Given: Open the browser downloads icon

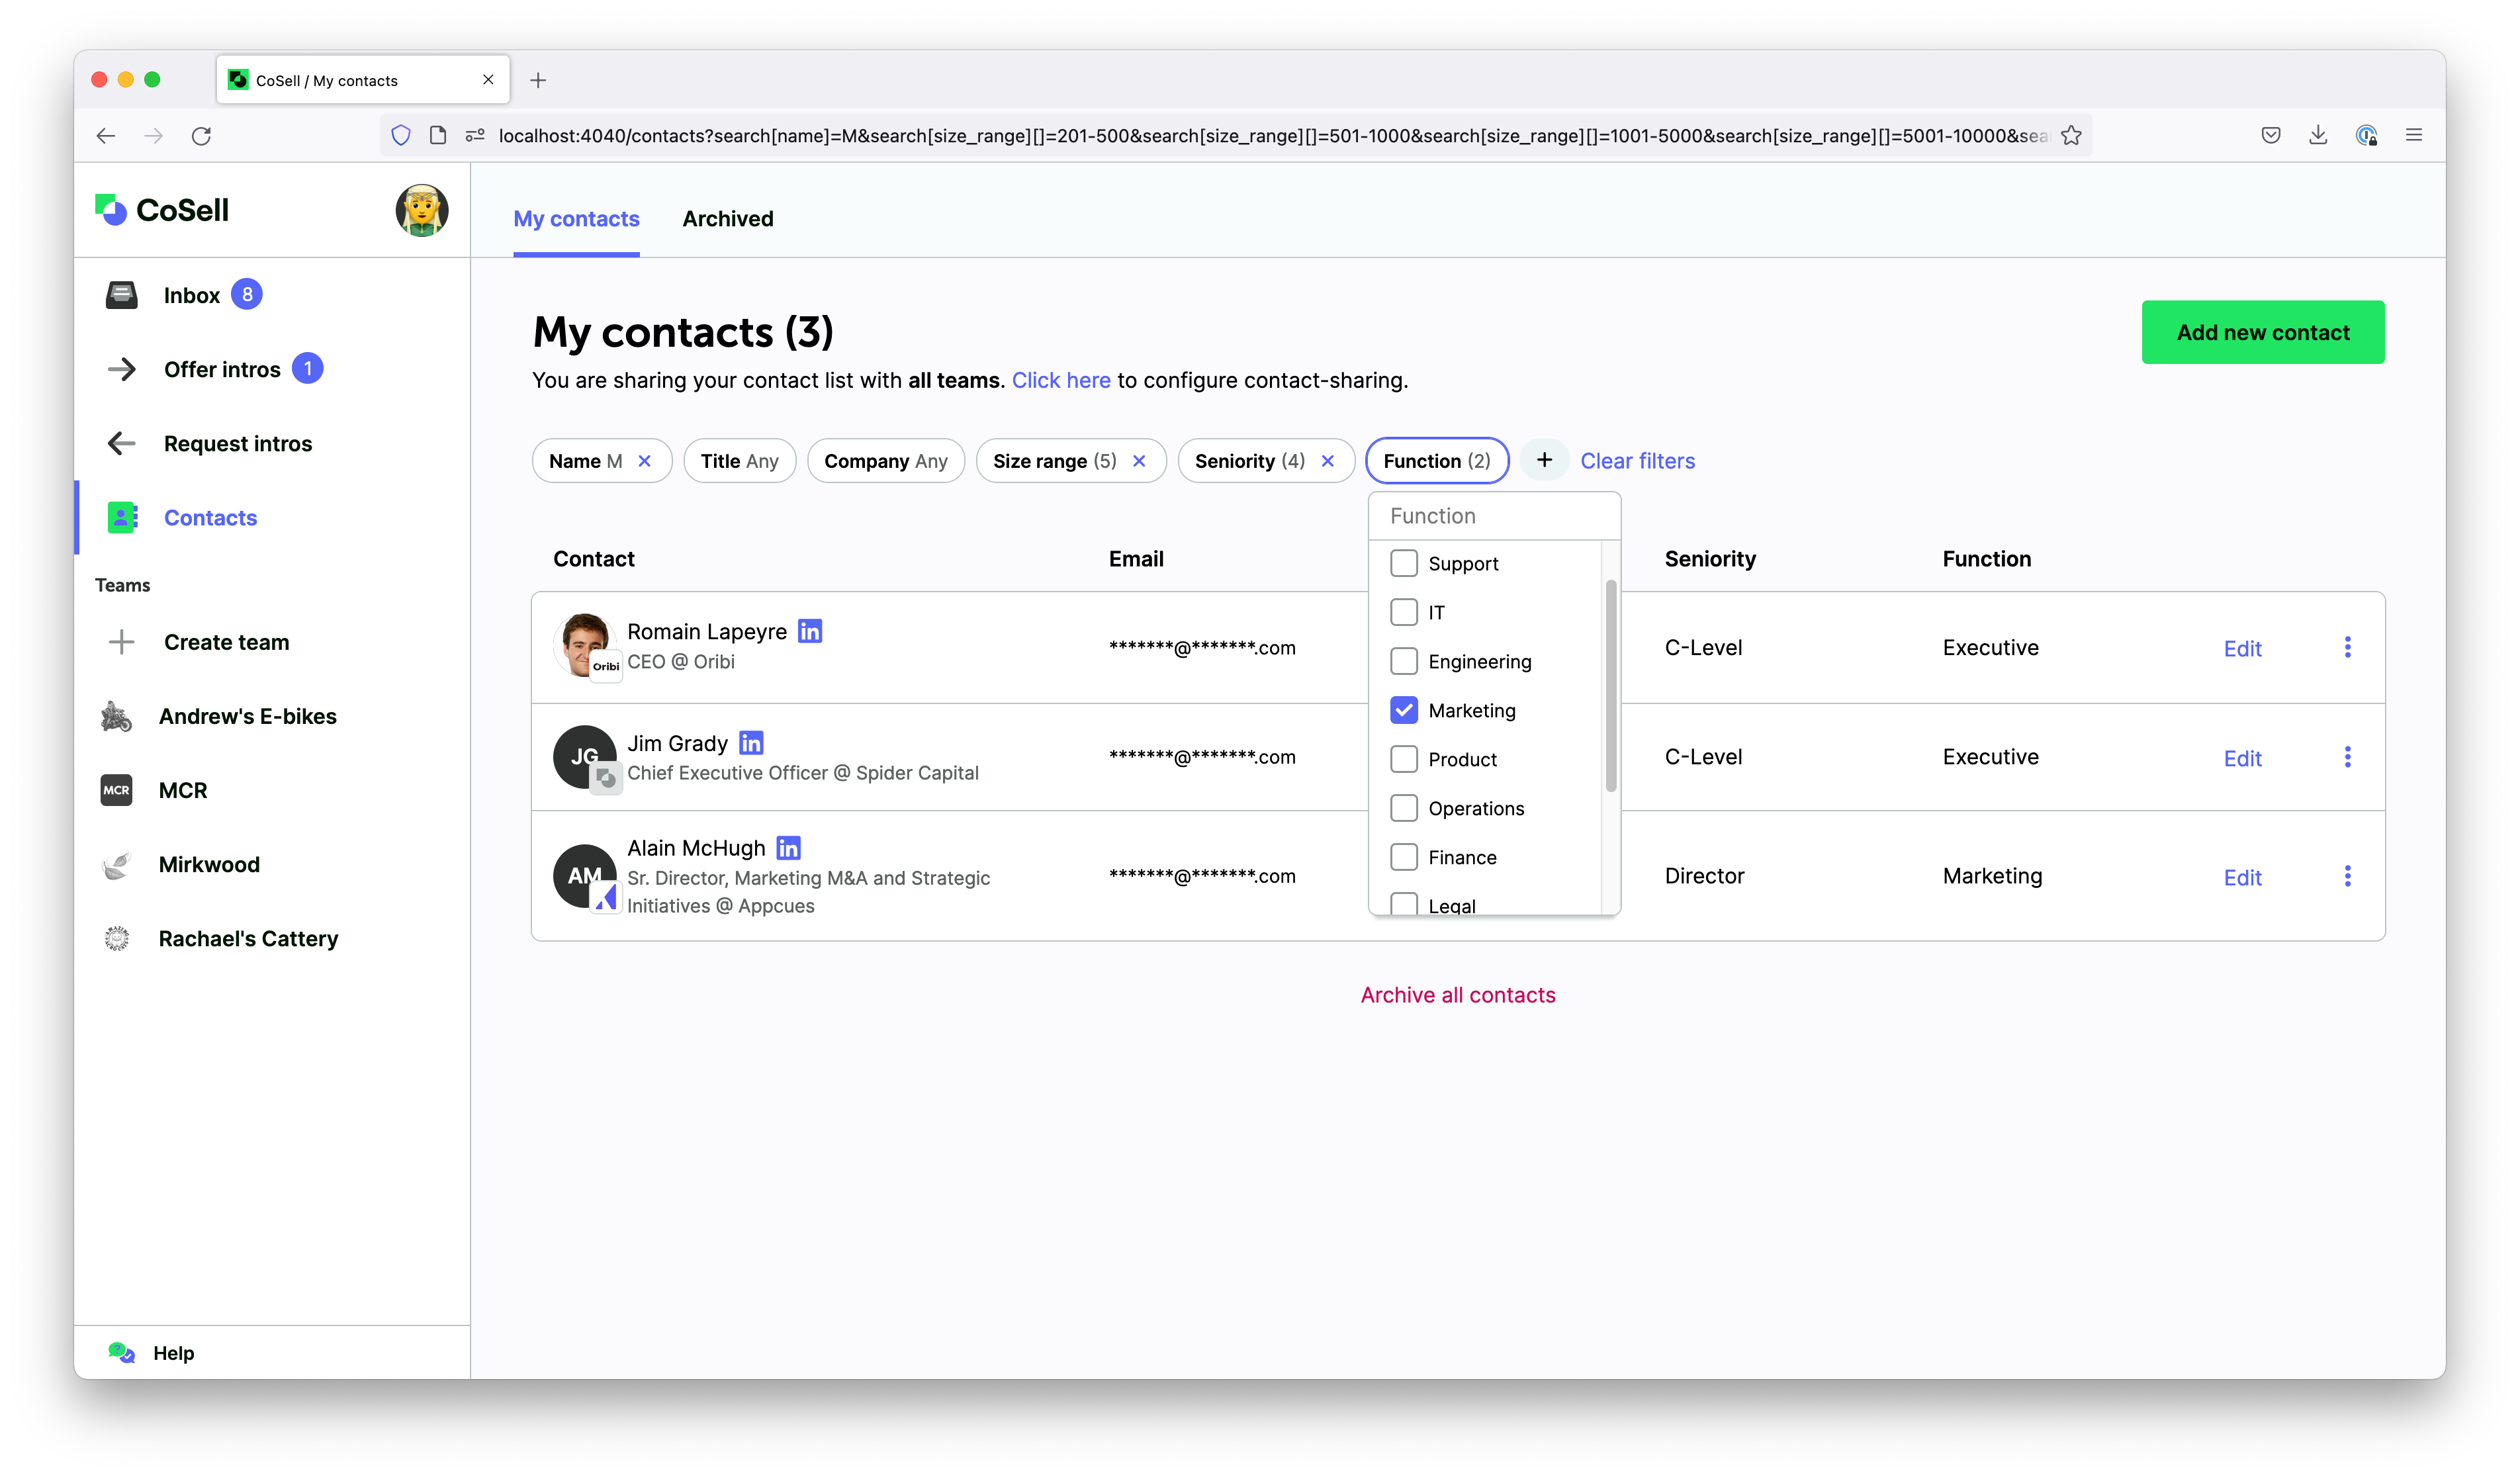Looking at the screenshot, I should coord(2318,135).
